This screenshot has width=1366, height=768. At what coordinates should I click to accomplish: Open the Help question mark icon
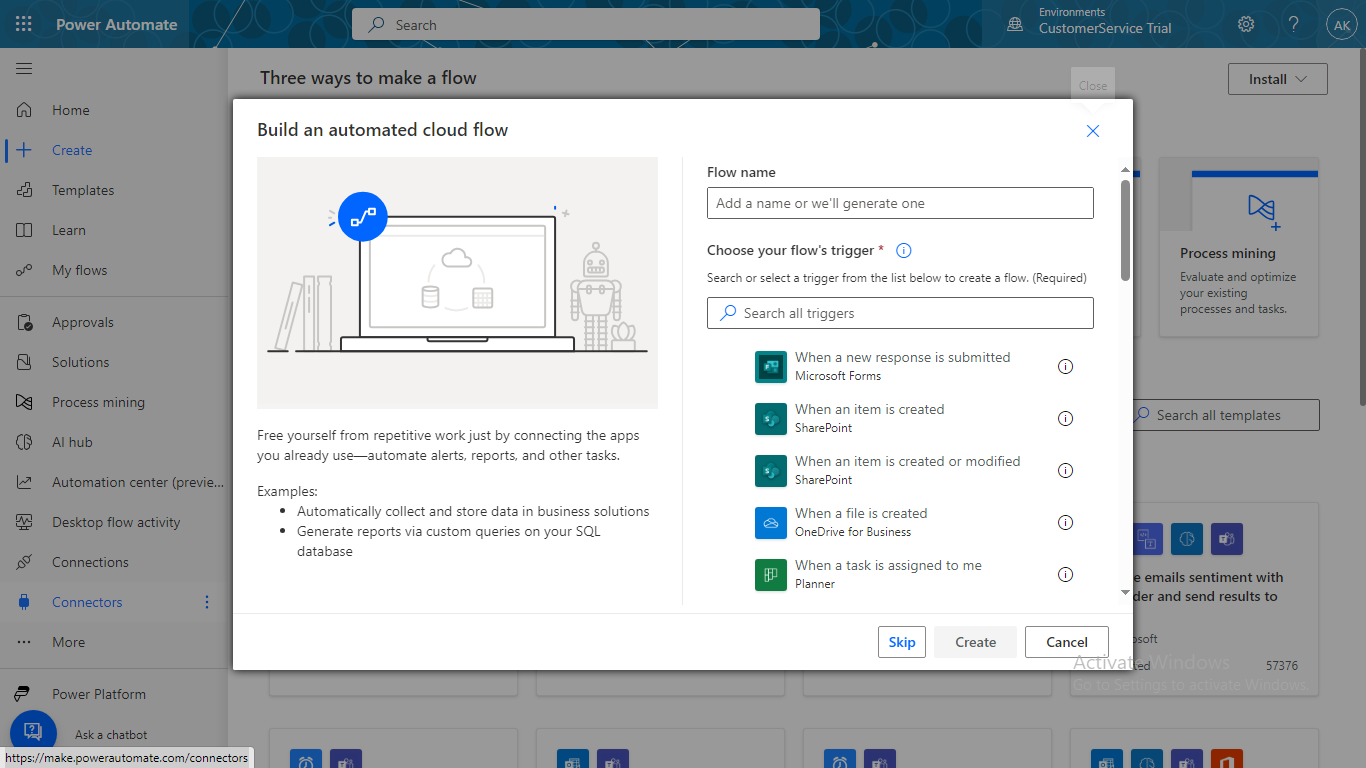point(1293,24)
